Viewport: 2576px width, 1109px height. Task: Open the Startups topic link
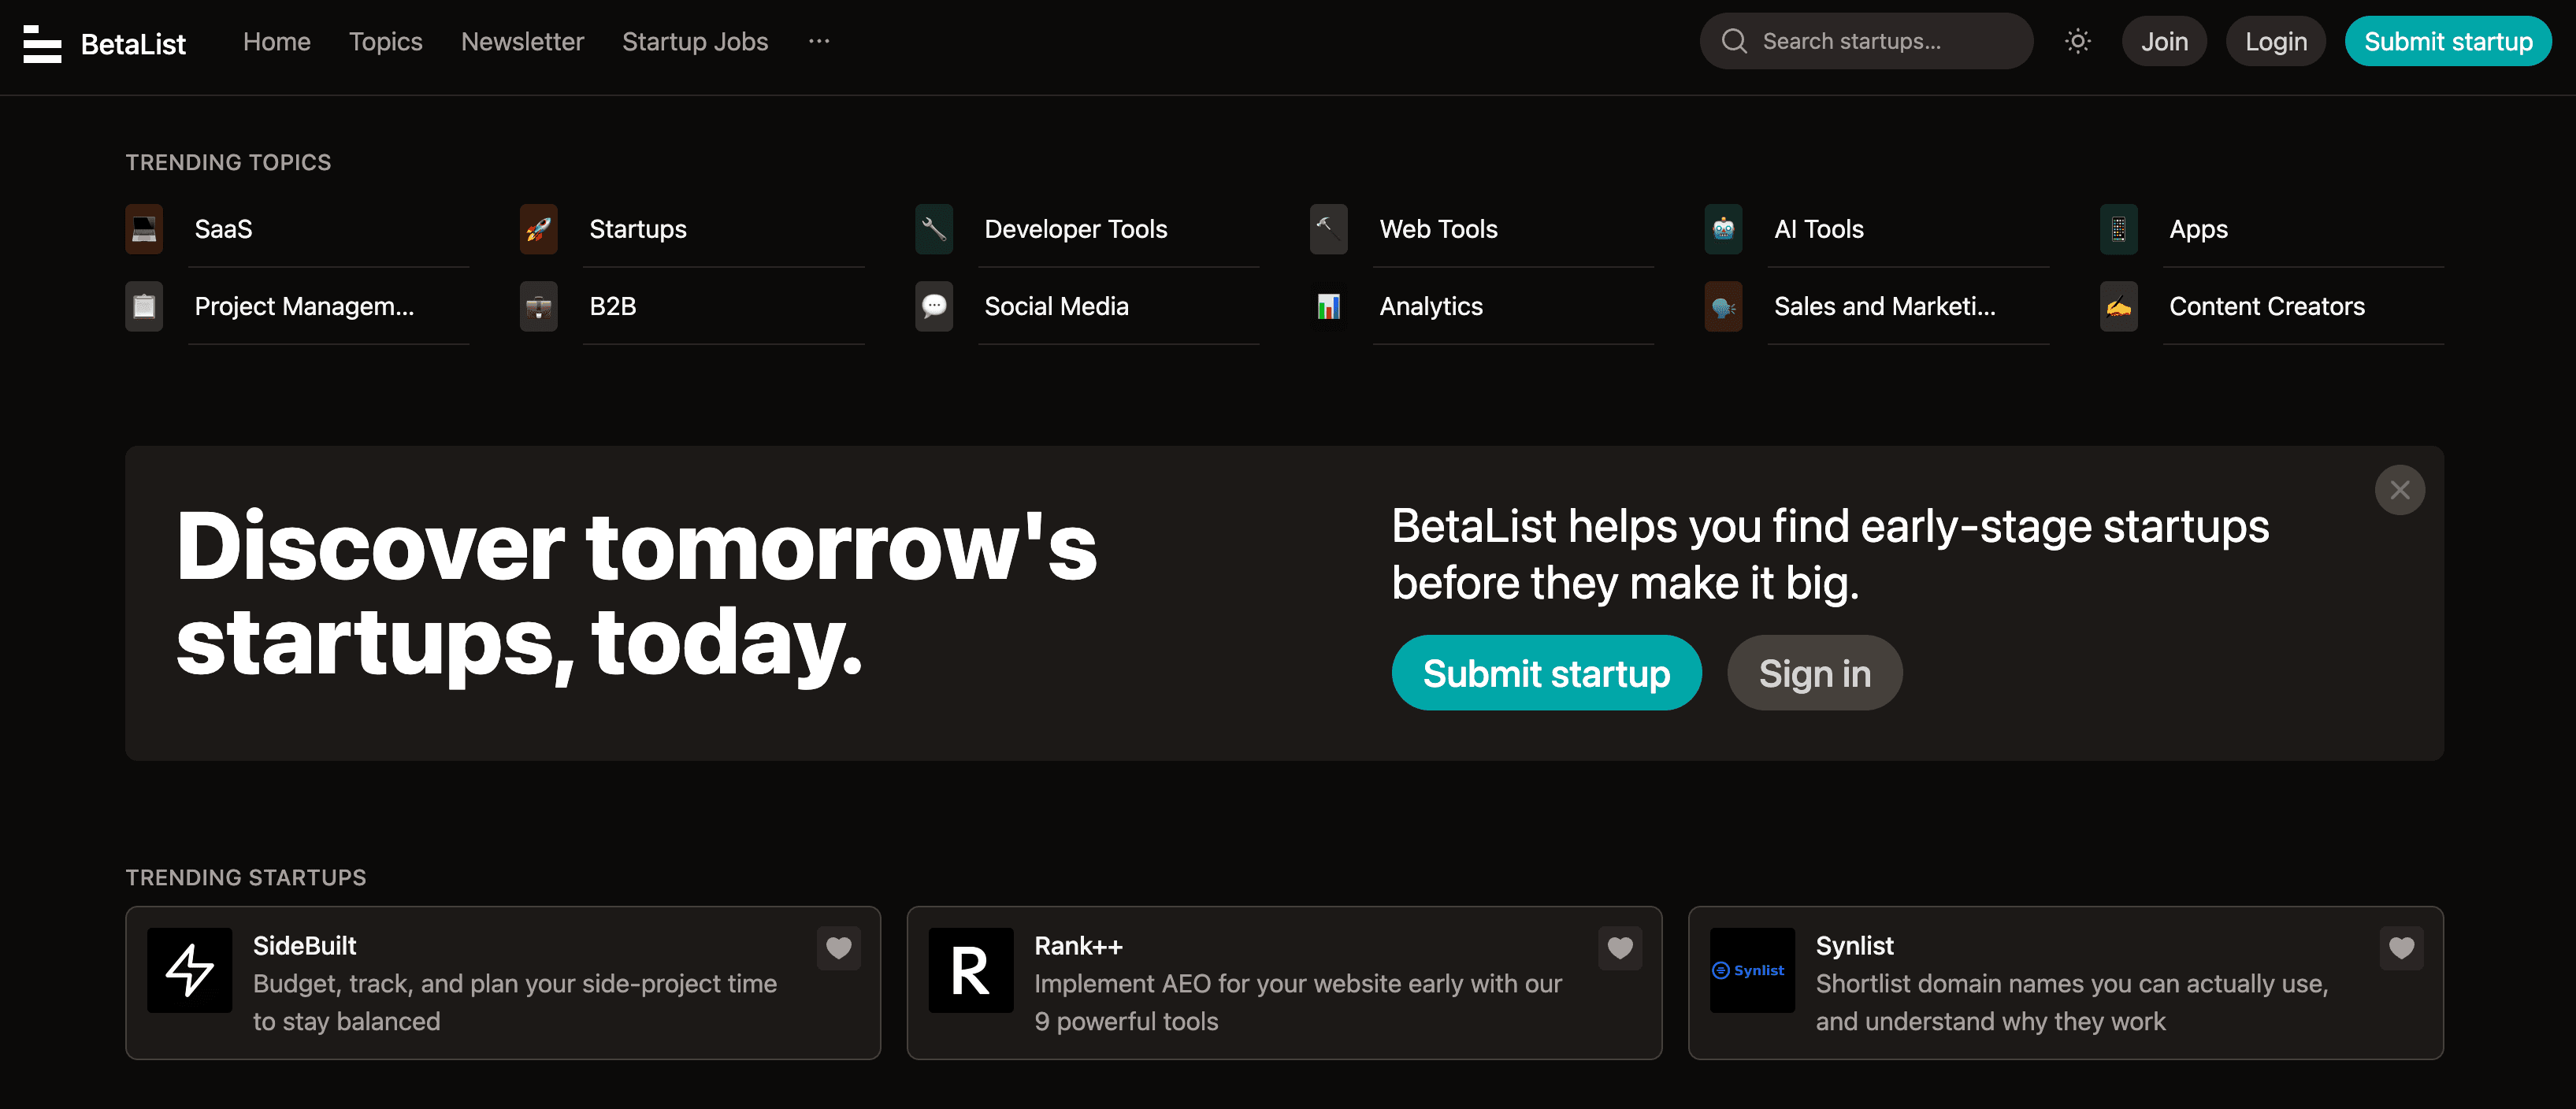[638, 229]
